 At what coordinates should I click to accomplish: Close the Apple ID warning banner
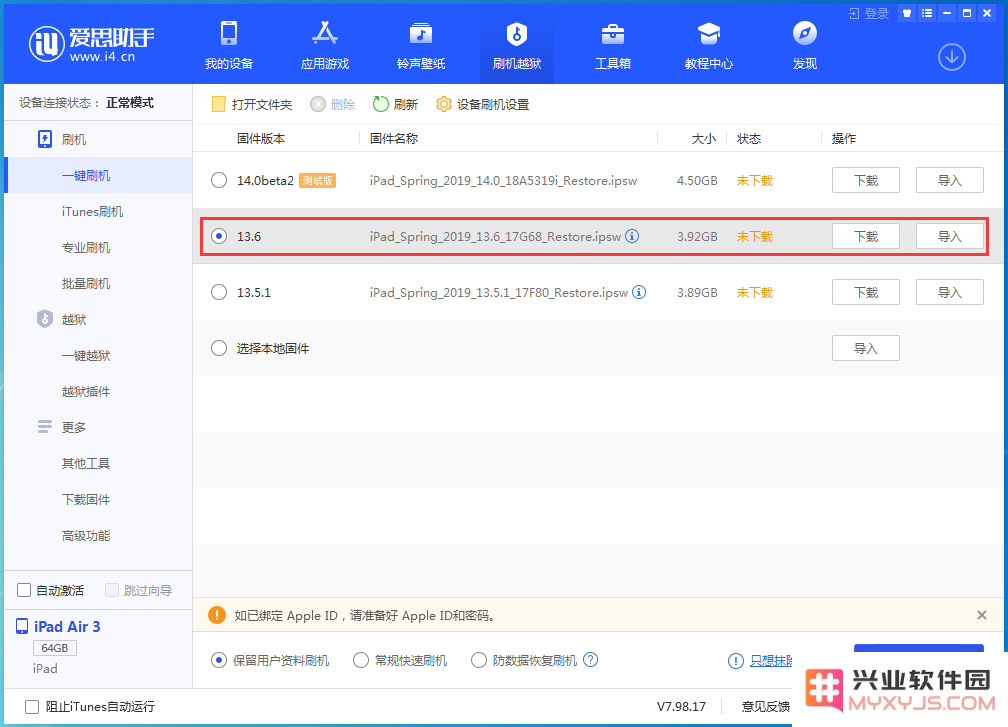pos(982,615)
